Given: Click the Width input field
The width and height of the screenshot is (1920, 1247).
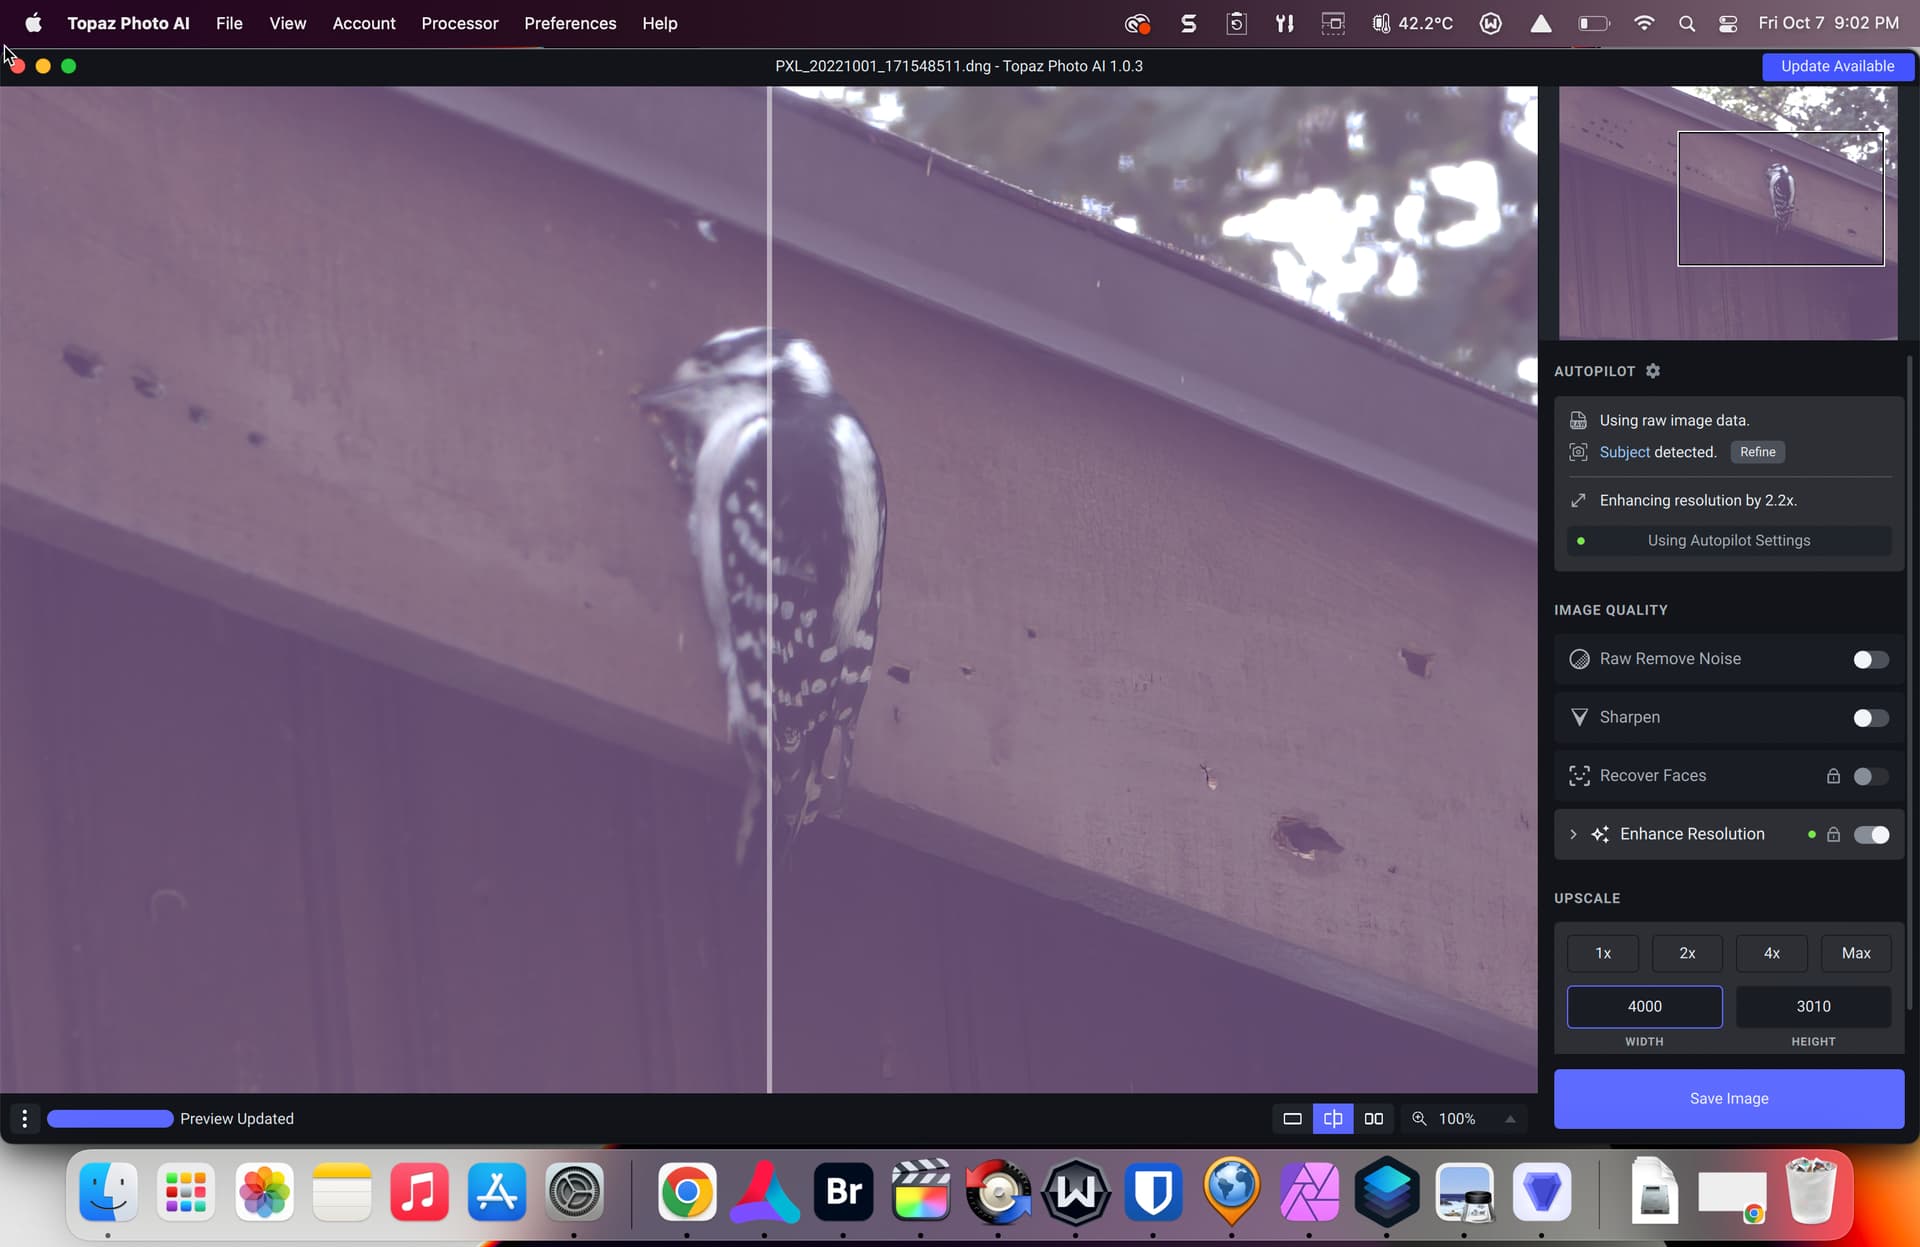Looking at the screenshot, I should pyautogui.click(x=1644, y=1006).
